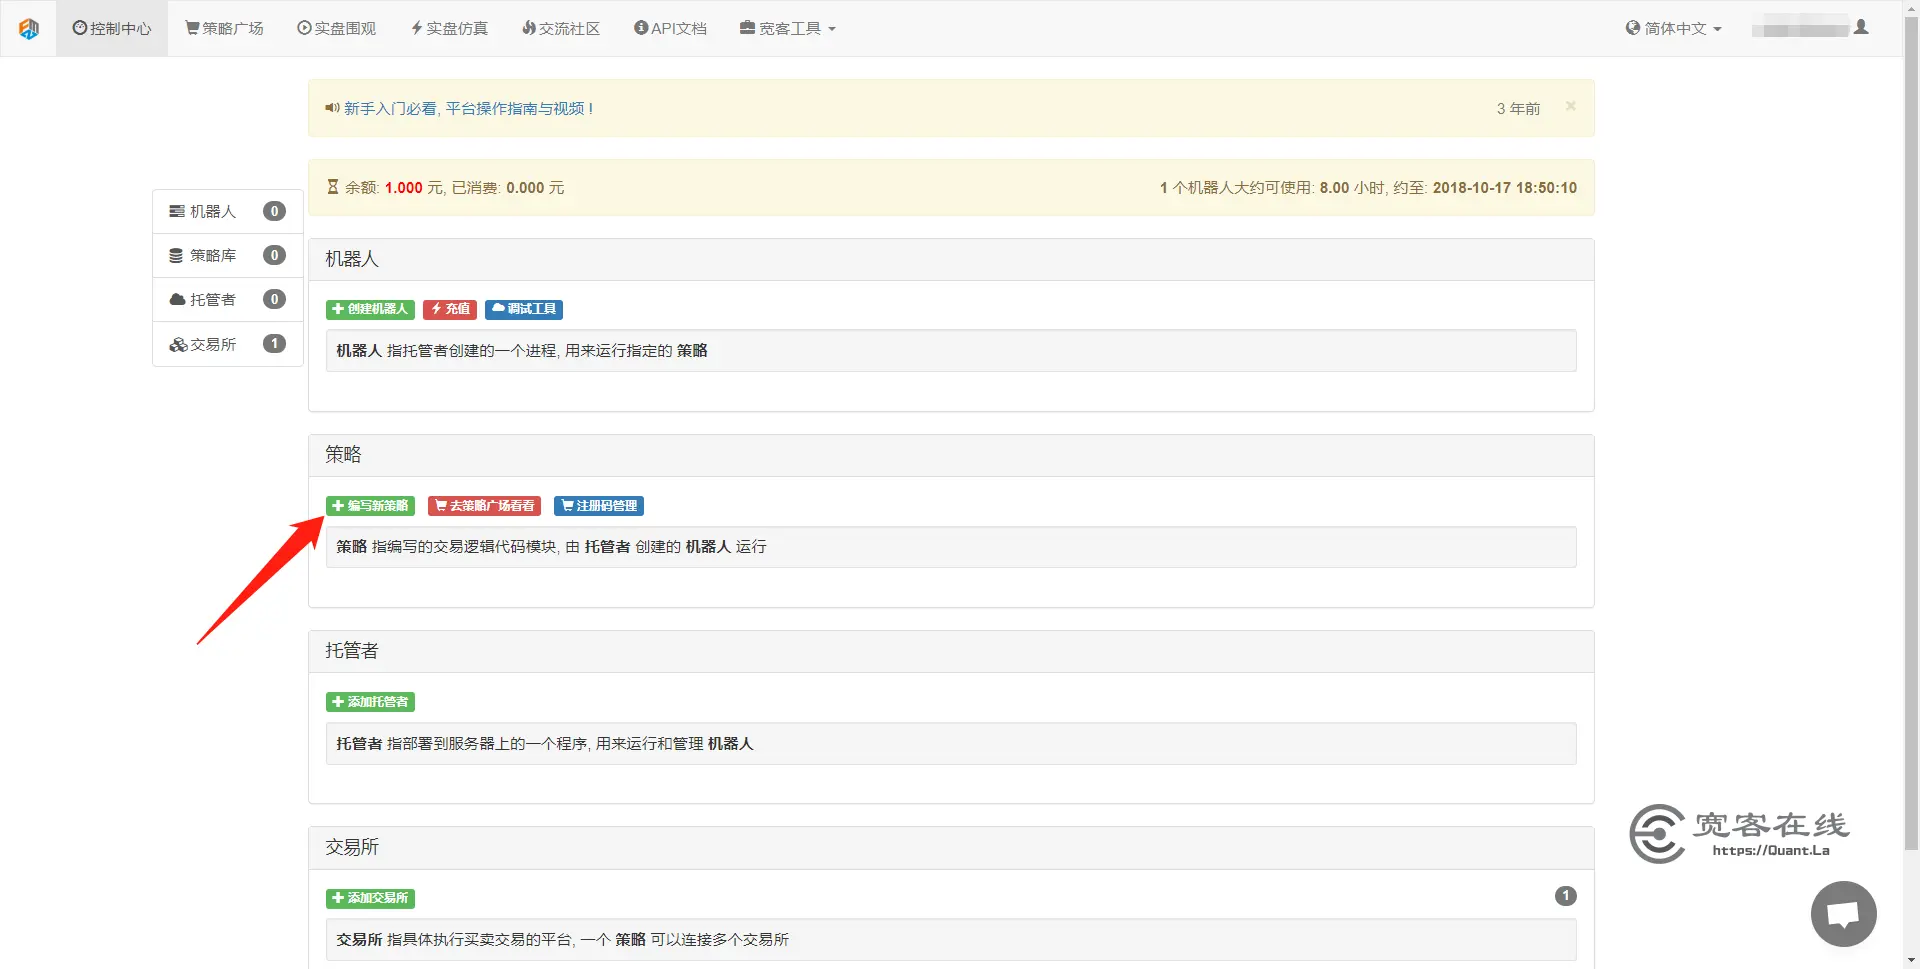Go to 策略广场 in the top navigation
The width and height of the screenshot is (1920, 969).
coord(224,28)
